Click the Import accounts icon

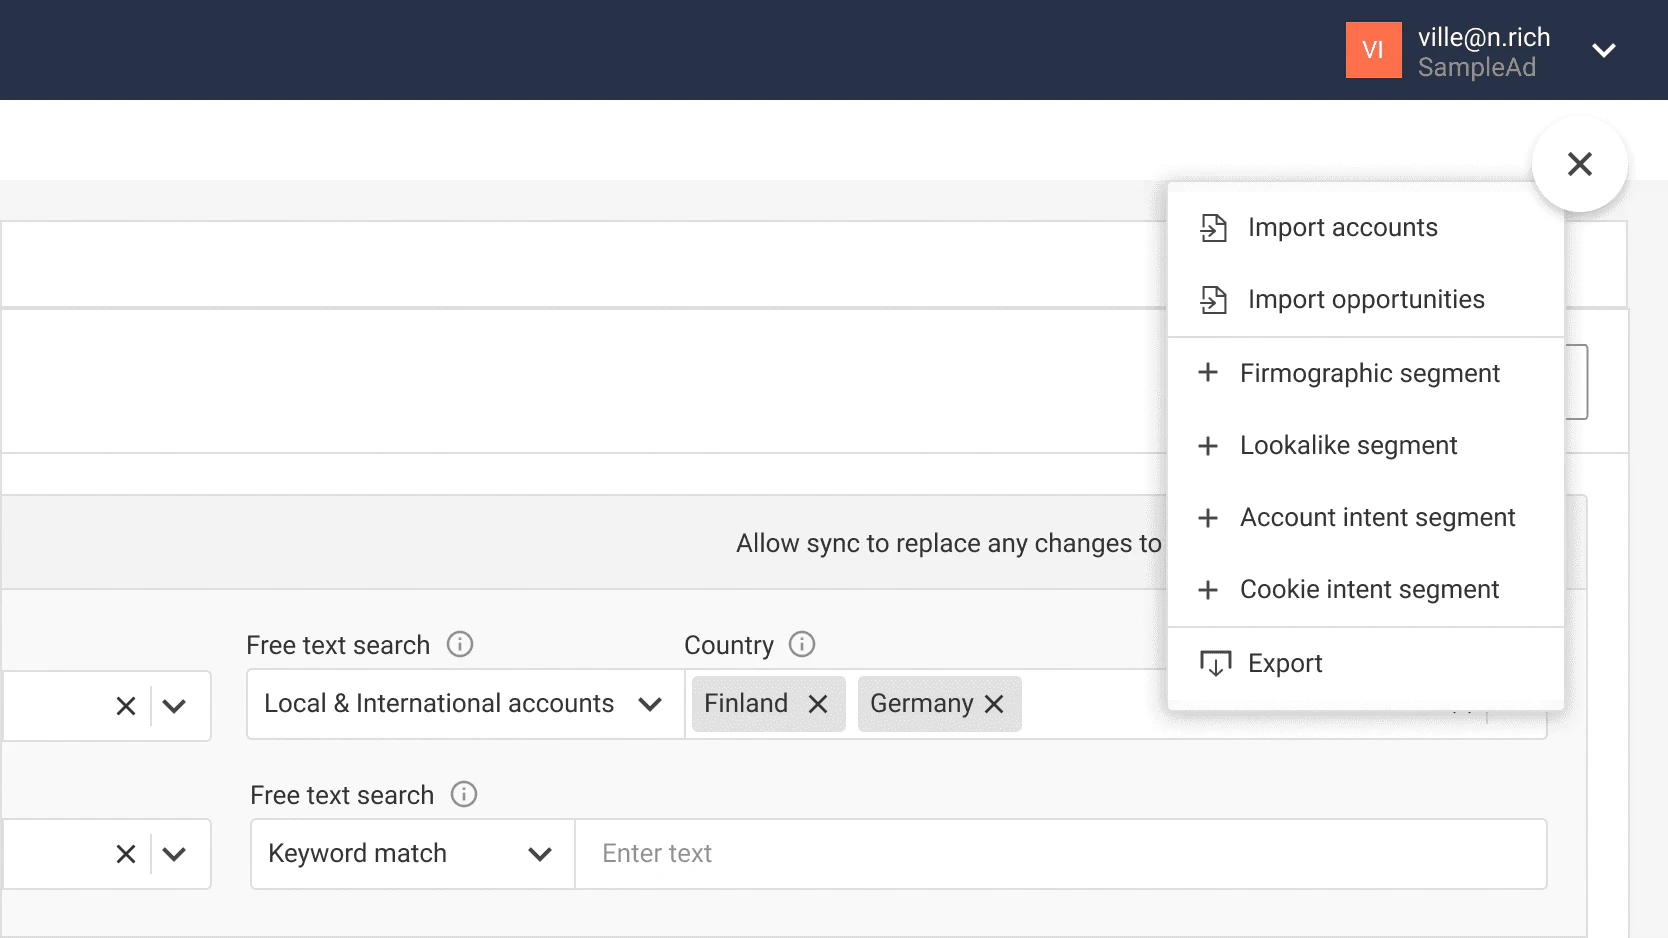click(1213, 227)
